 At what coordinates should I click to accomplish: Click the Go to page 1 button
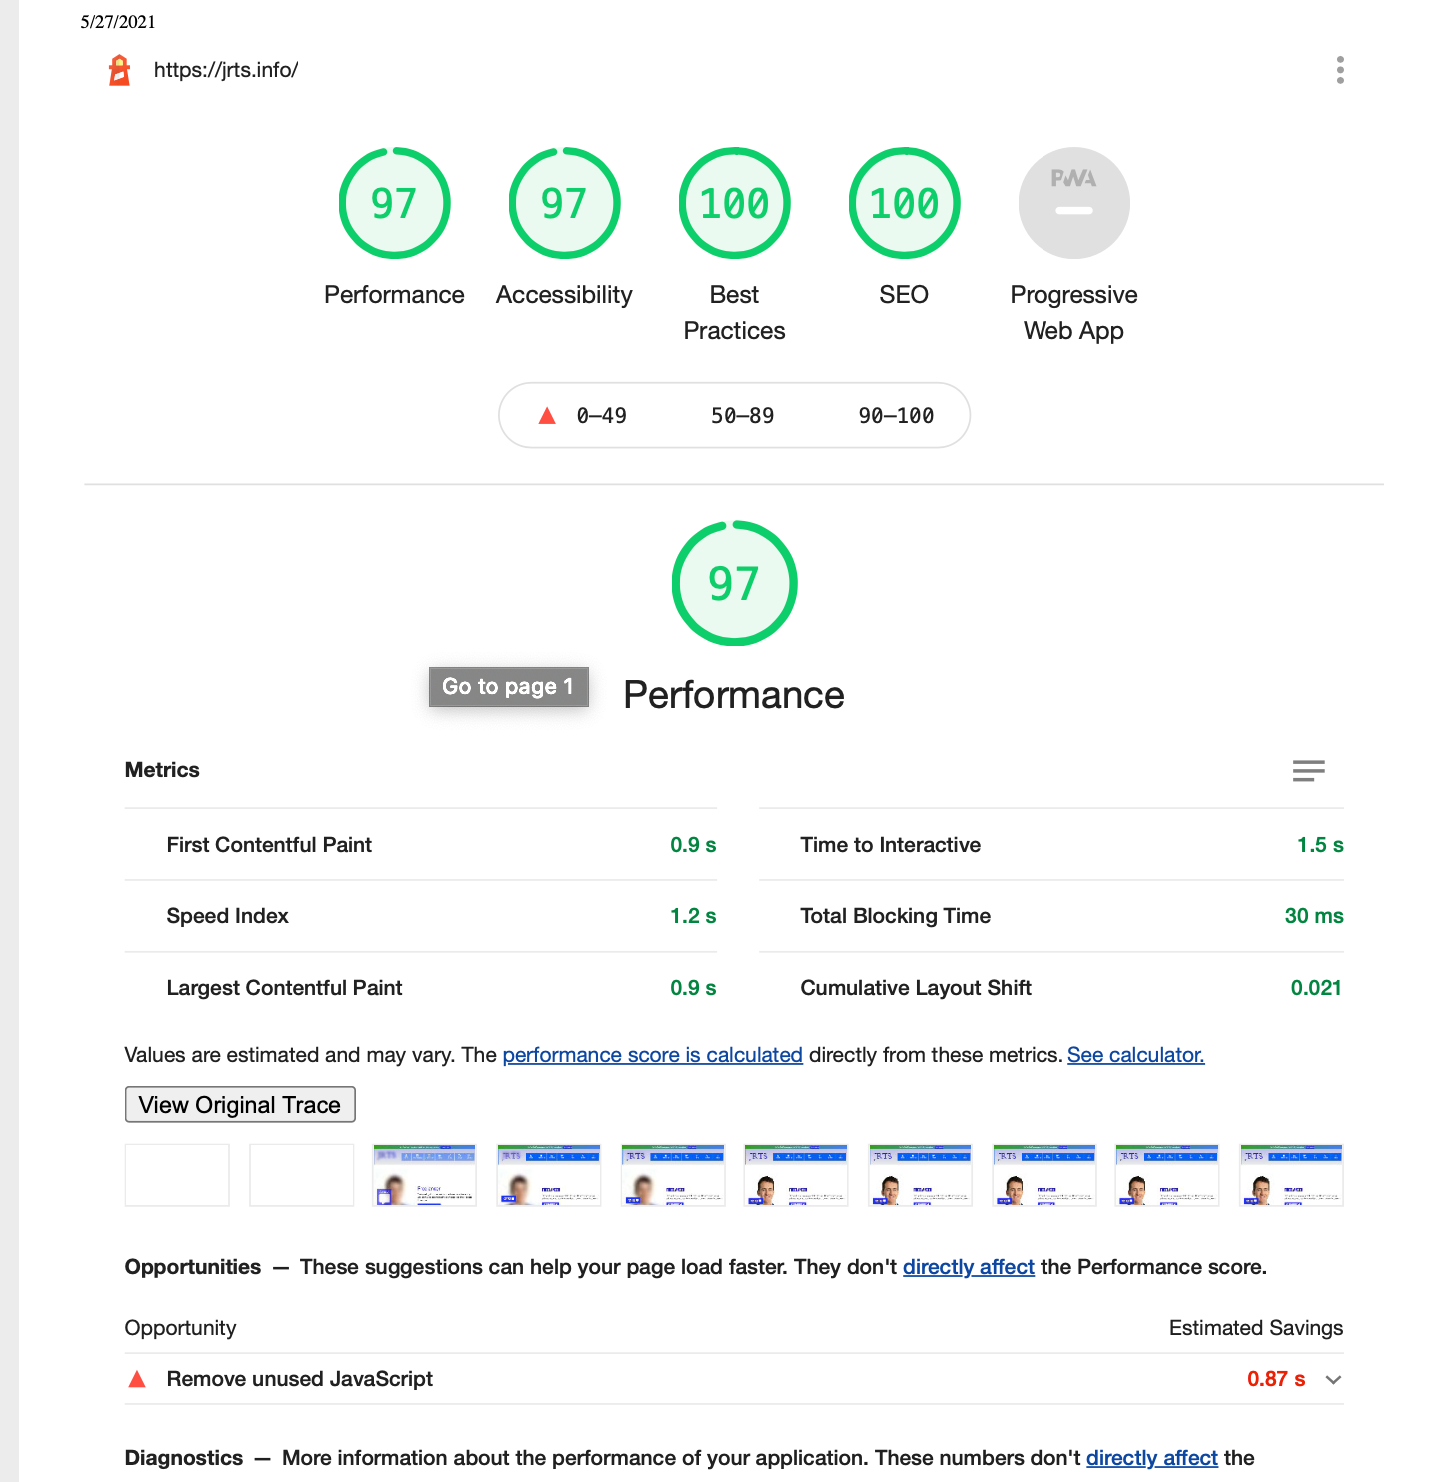tap(508, 687)
